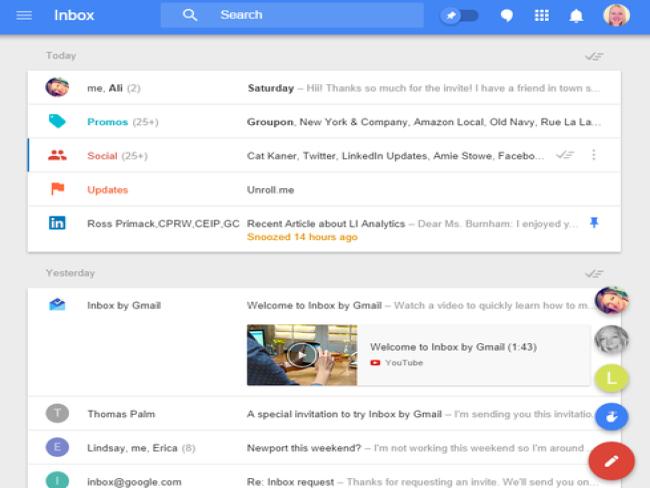Viewport: 650px width, 488px height.
Task: Open the hamburger main menu
Action: (24, 15)
